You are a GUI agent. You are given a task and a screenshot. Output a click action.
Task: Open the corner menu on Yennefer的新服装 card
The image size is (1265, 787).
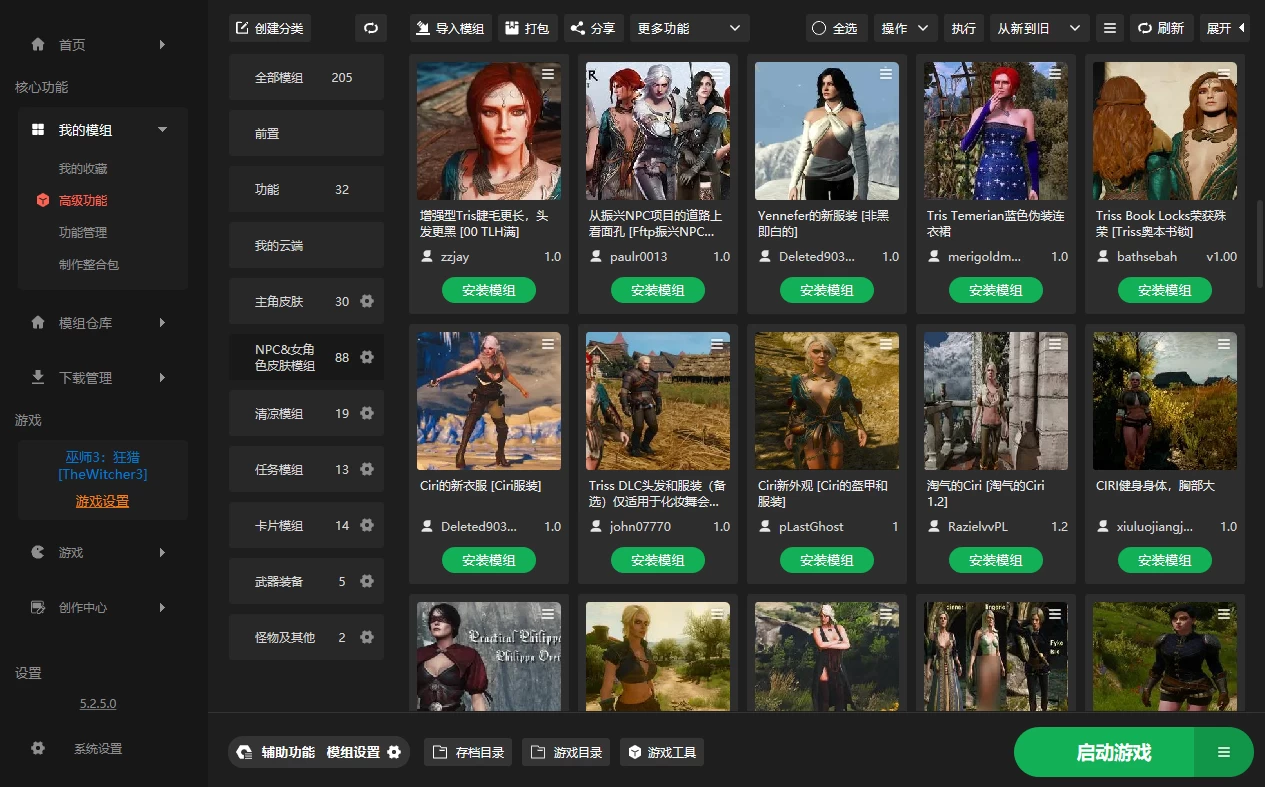(x=885, y=74)
